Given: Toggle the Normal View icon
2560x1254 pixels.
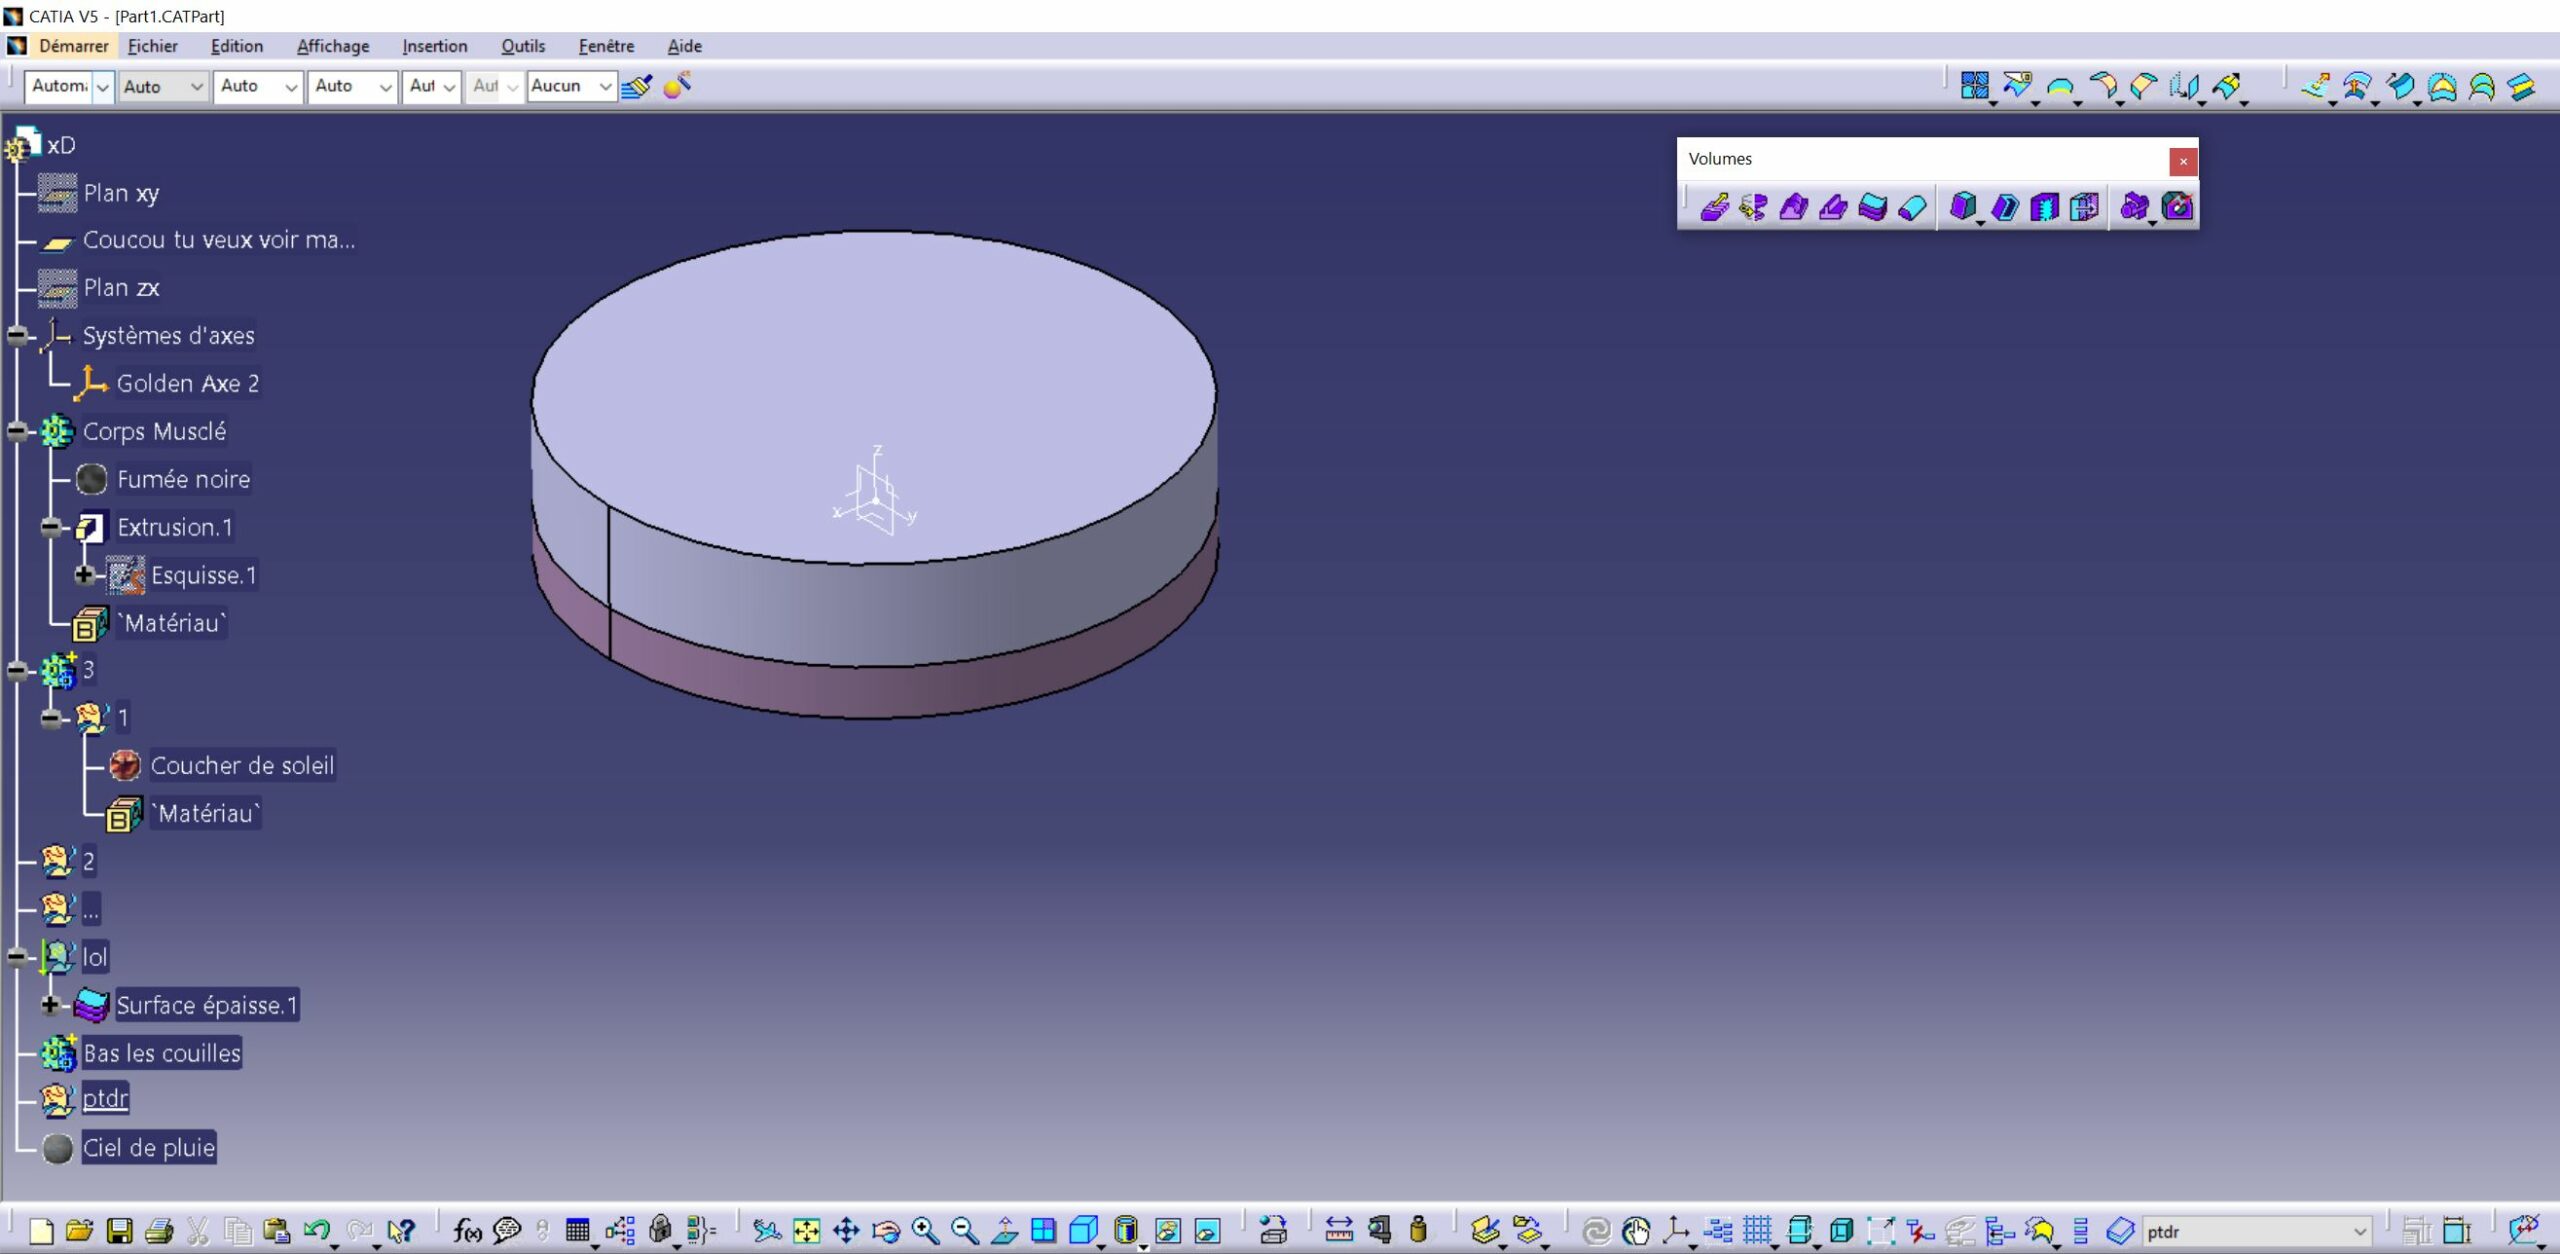Looking at the screenshot, I should click(1004, 1230).
